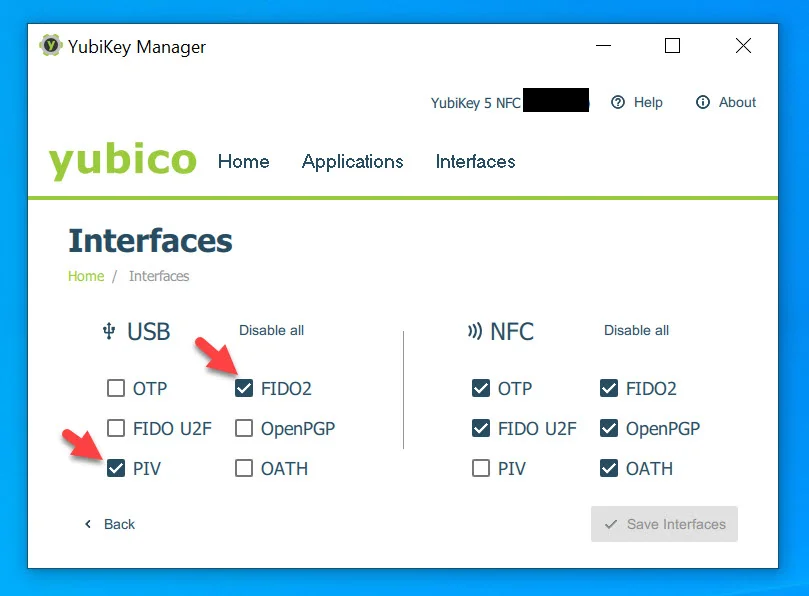Enable USB OpenPGP checkbox
Viewport: 809px width, 596px height.
tap(244, 428)
